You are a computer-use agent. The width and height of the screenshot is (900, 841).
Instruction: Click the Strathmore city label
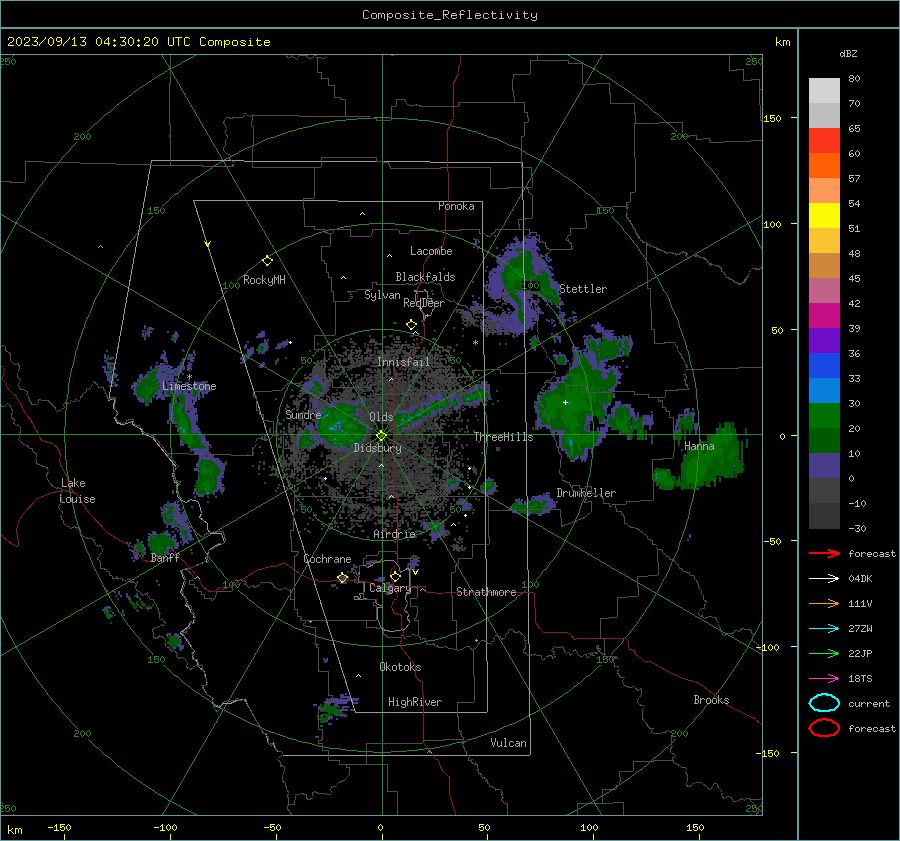[486, 592]
